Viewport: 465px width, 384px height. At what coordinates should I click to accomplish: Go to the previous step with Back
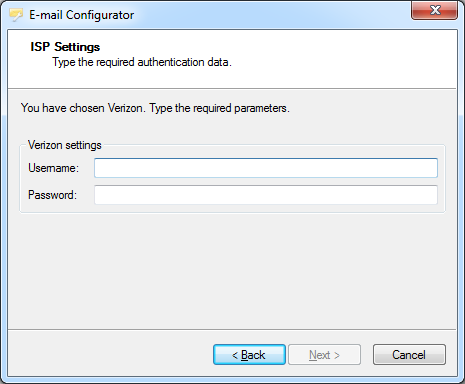pos(249,355)
